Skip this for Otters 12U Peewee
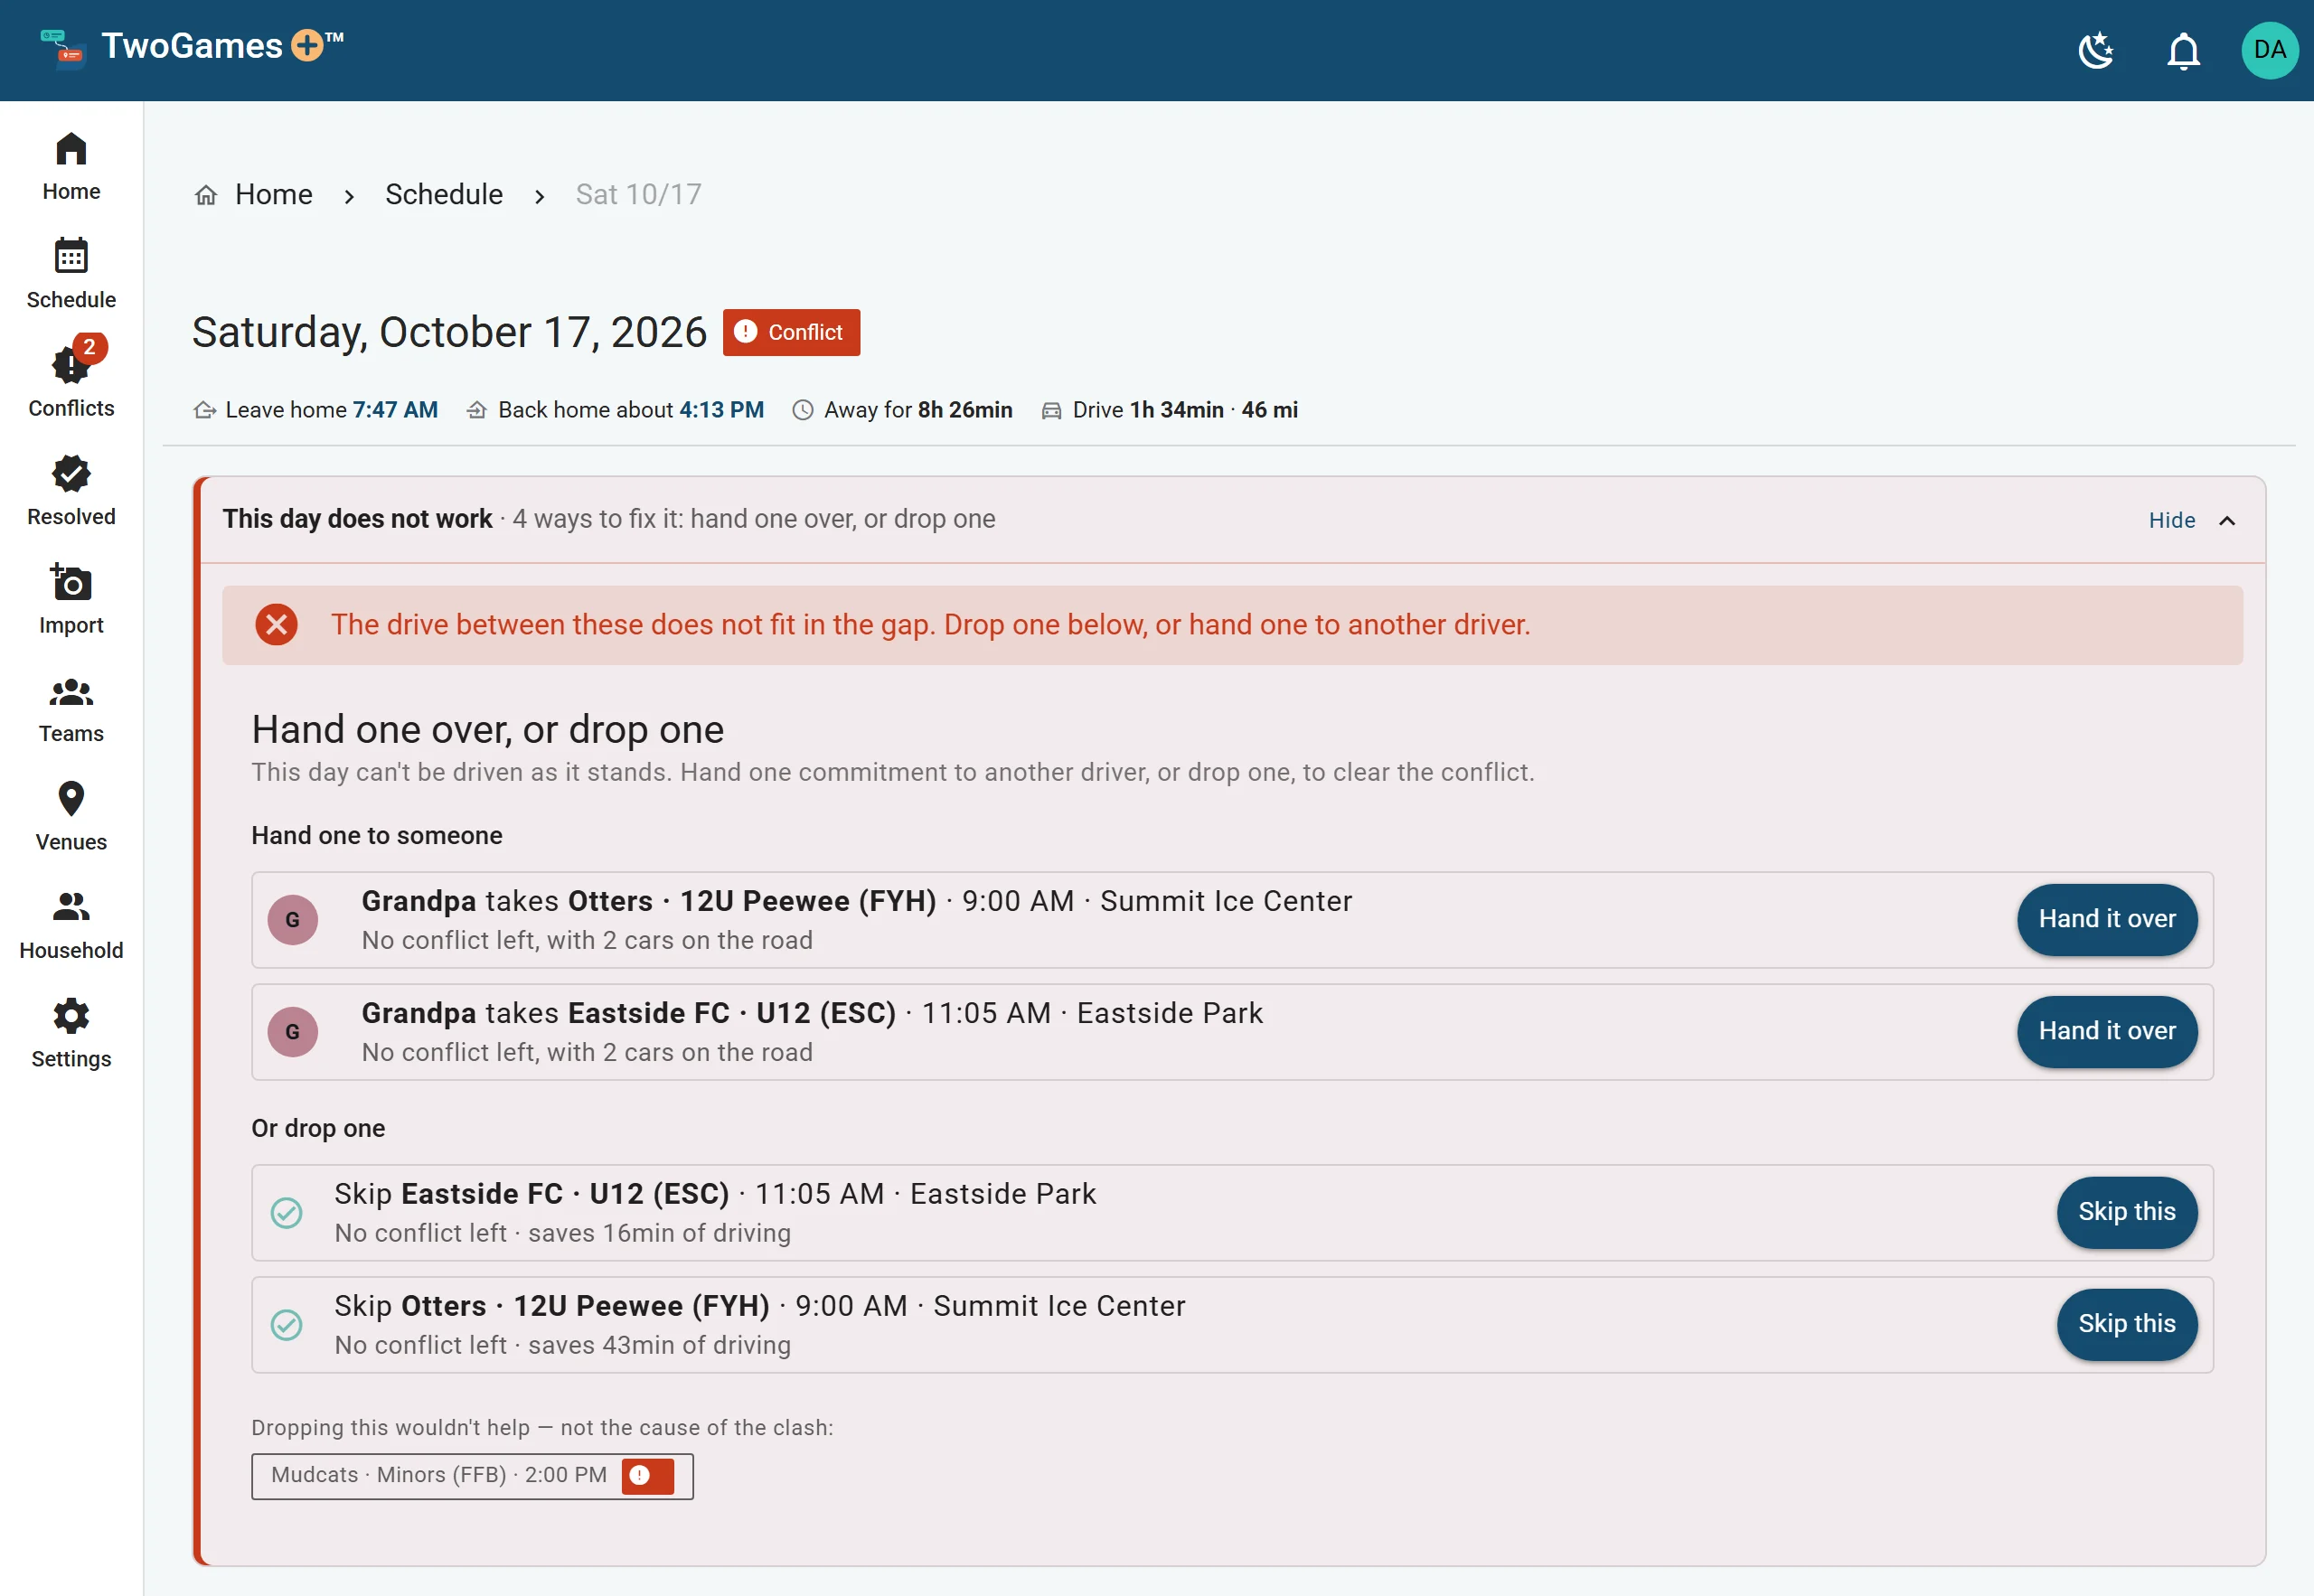This screenshot has height=1596, width=2314. [2126, 1324]
